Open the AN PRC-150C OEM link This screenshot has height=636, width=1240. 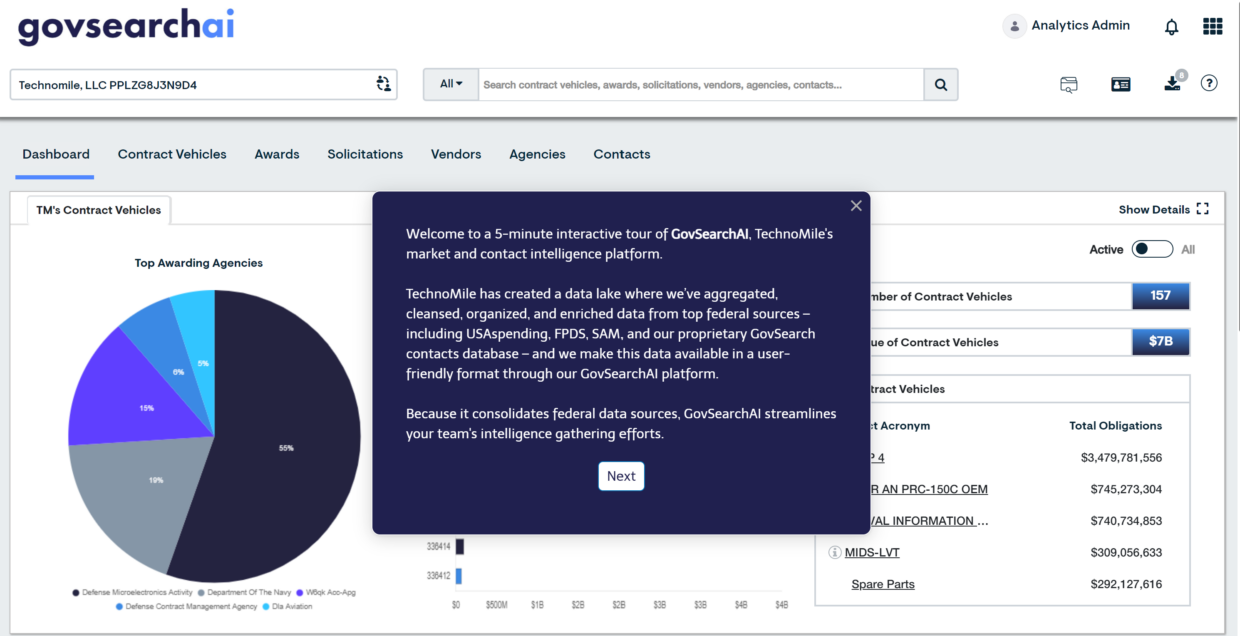[x=929, y=489]
